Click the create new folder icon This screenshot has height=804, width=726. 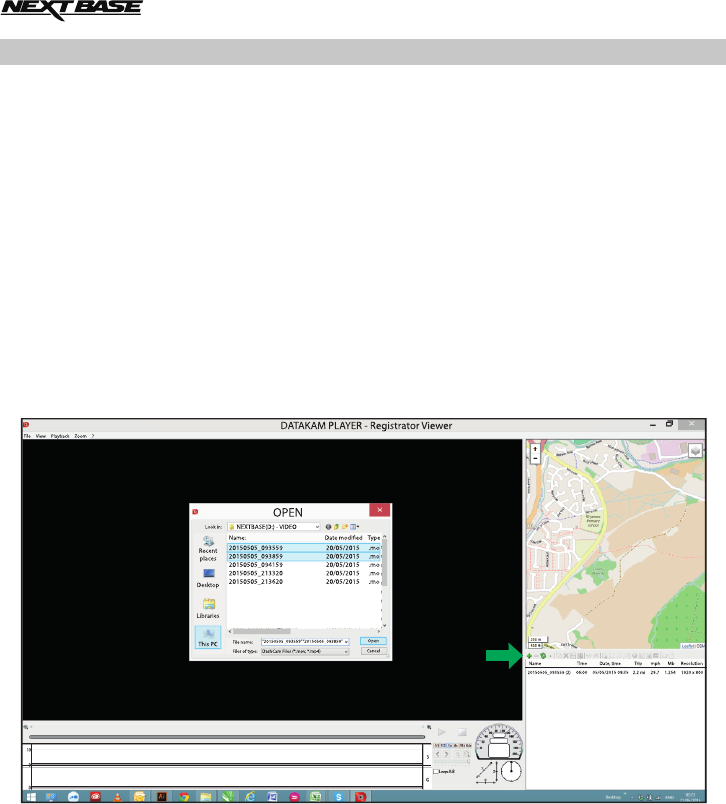345,527
